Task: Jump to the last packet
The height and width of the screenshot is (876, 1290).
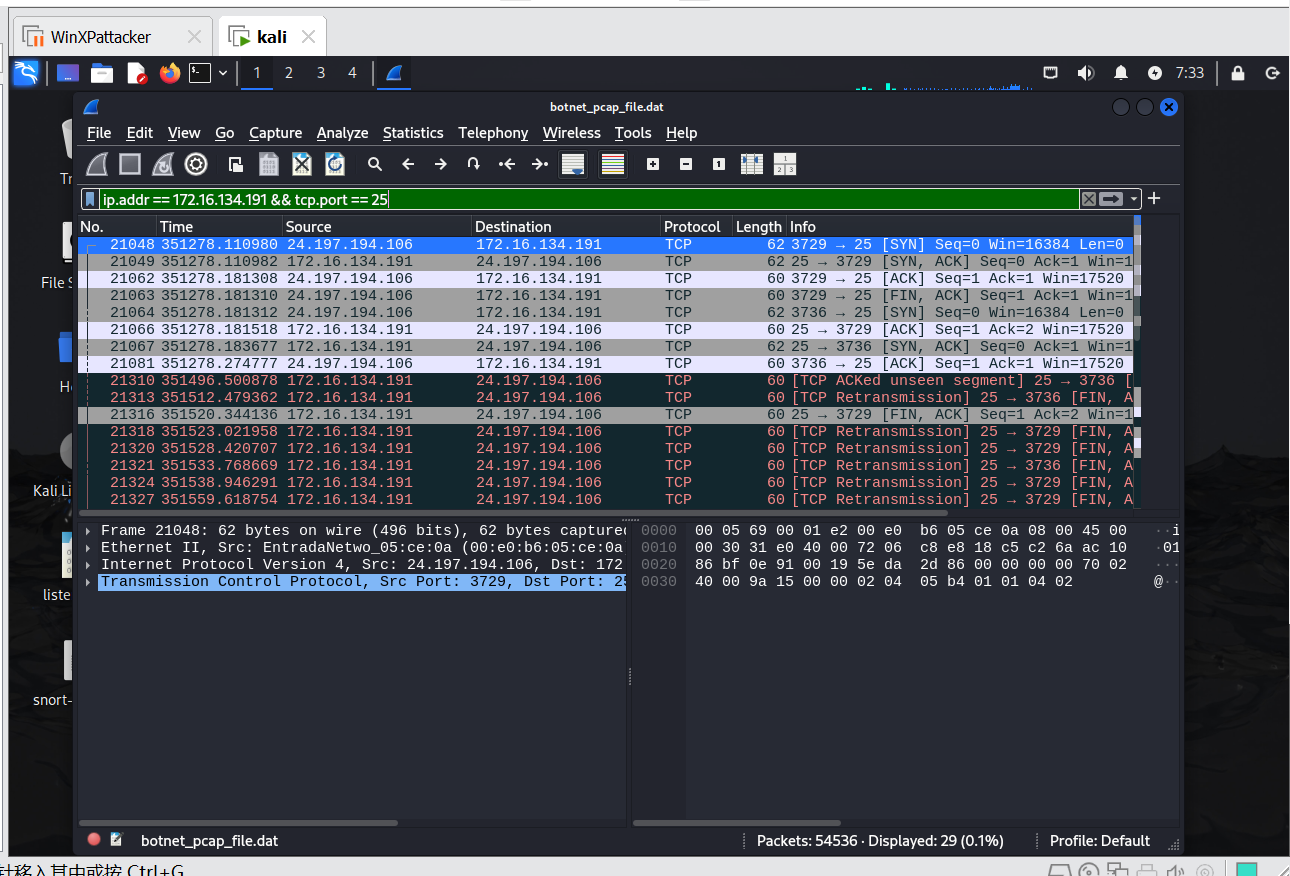Action: click(540, 164)
